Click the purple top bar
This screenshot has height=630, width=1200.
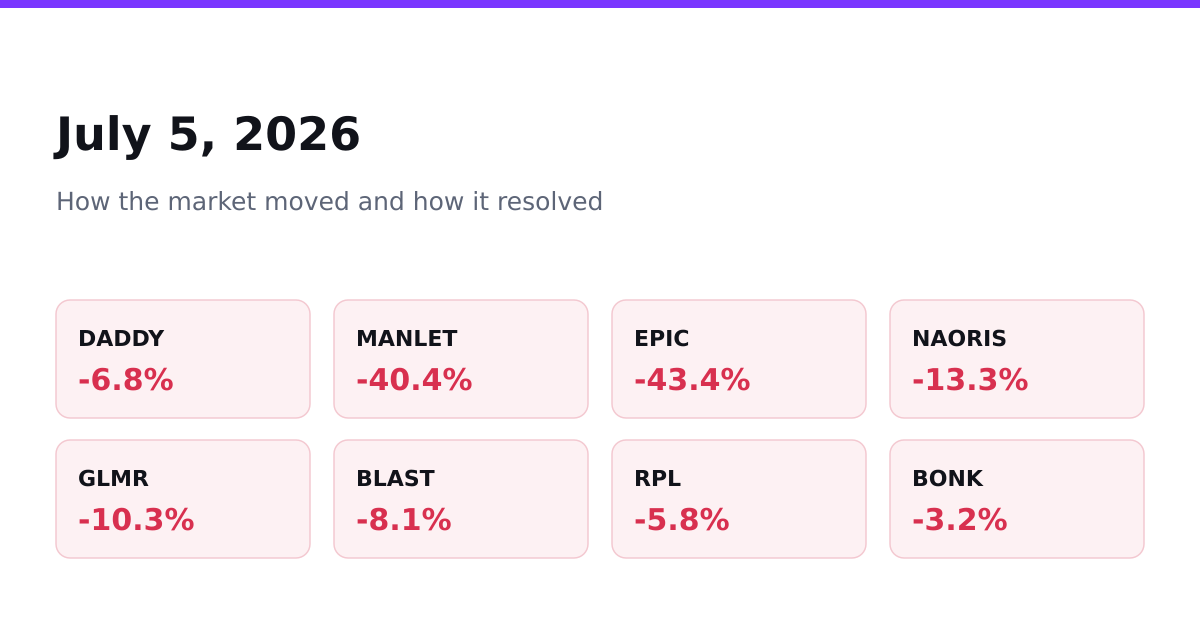click(600, 4)
